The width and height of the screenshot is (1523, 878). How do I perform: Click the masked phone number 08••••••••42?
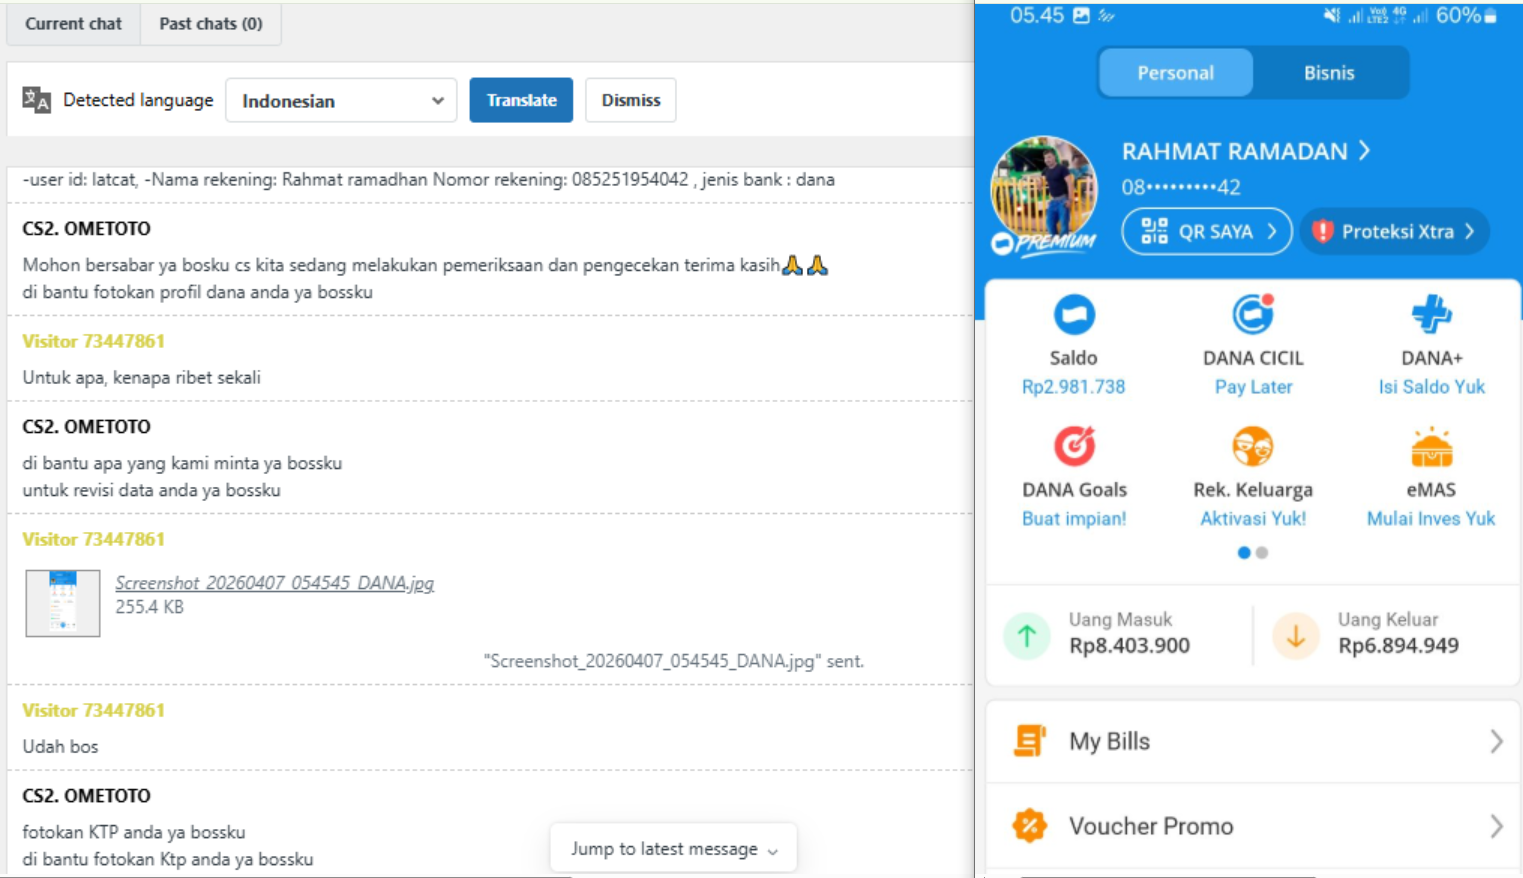click(1181, 187)
